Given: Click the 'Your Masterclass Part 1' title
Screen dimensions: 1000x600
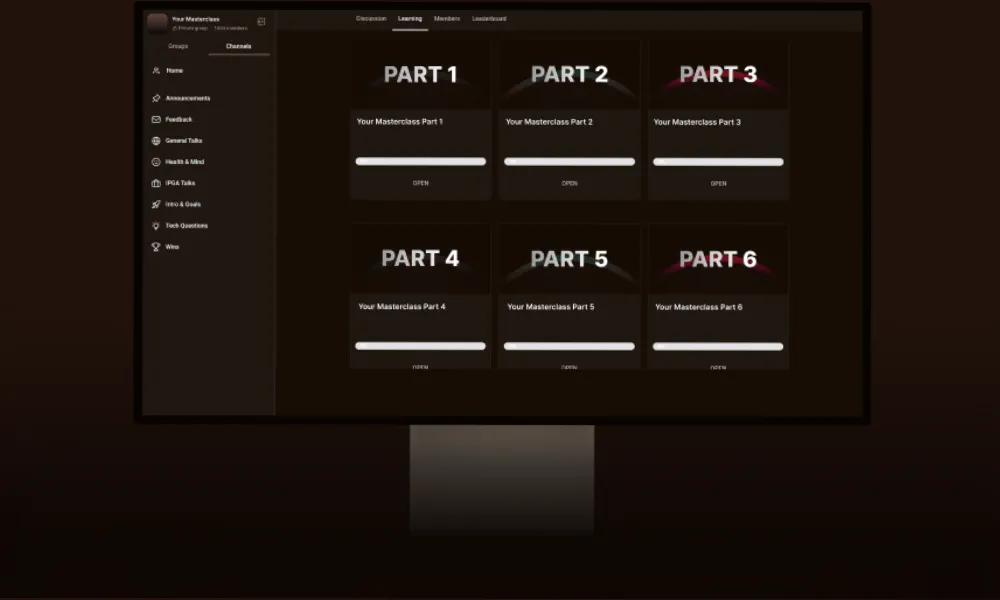Looking at the screenshot, I should pos(400,121).
